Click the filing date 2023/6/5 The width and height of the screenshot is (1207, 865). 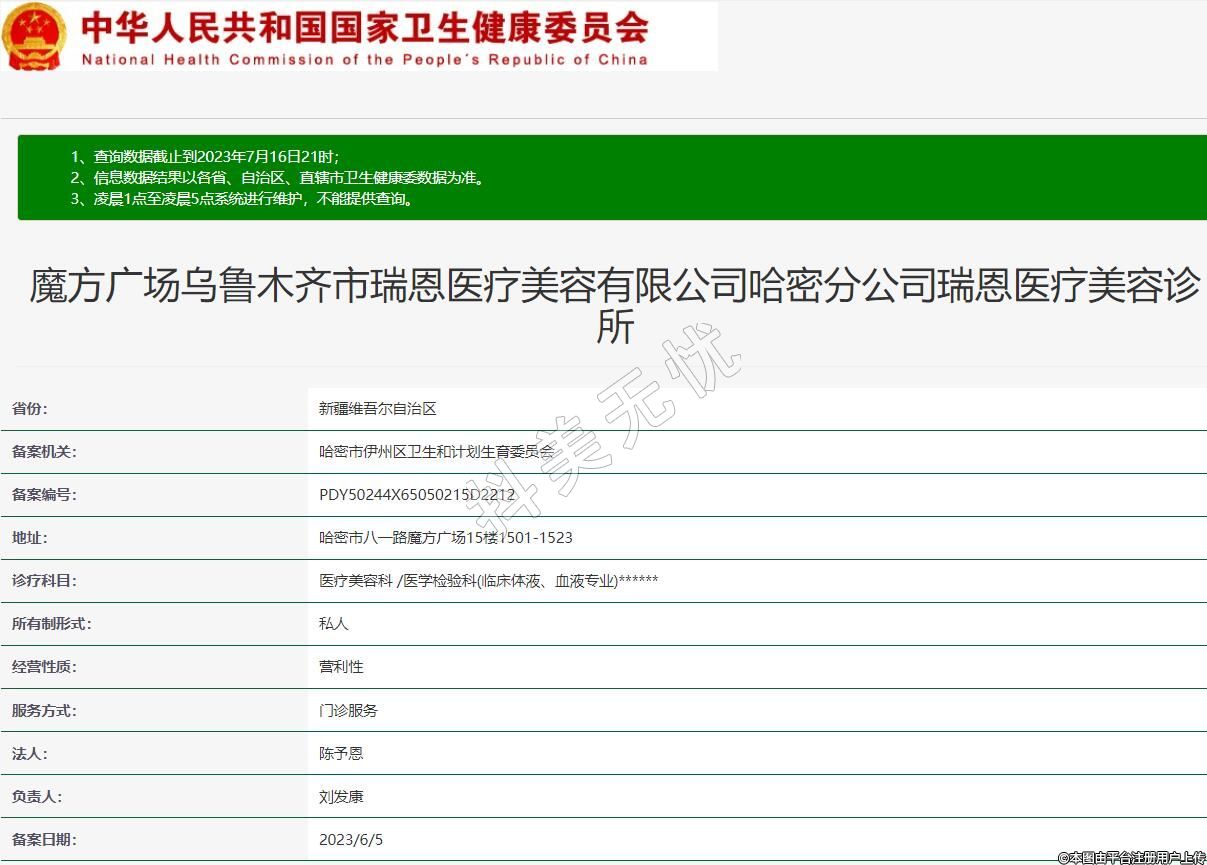coord(350,840)
